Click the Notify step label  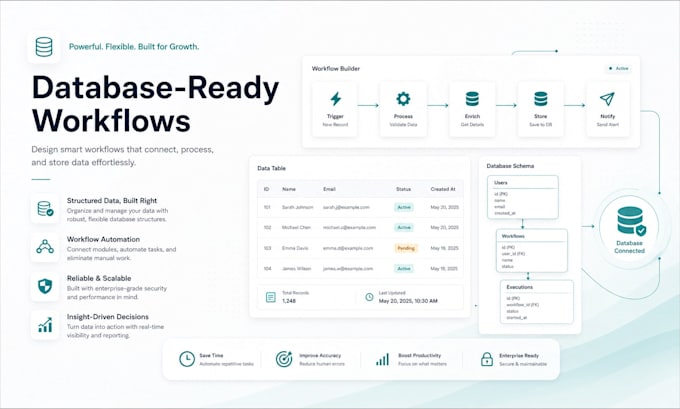608,116
